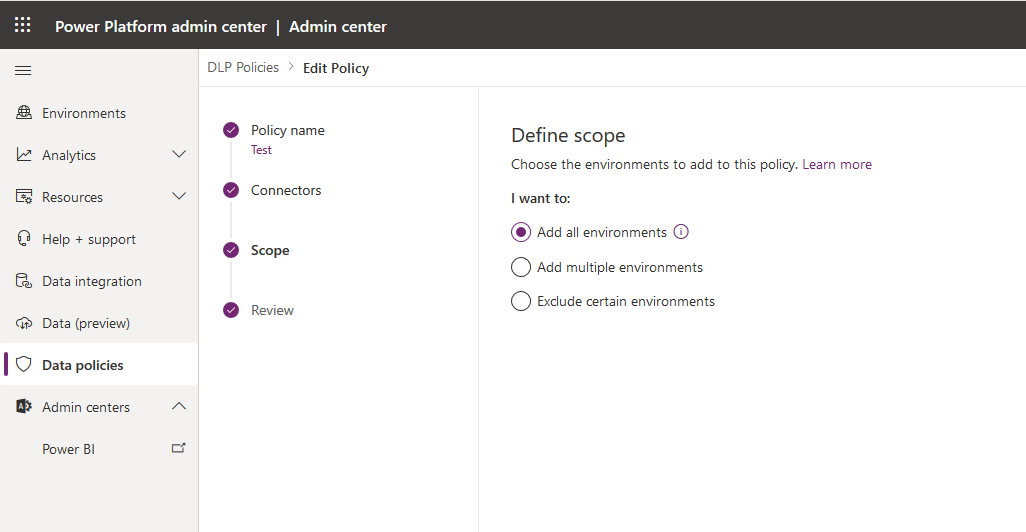Expand the Analytics section chevron
Viewport: 1026px width, 532px height.
[179, 154]
